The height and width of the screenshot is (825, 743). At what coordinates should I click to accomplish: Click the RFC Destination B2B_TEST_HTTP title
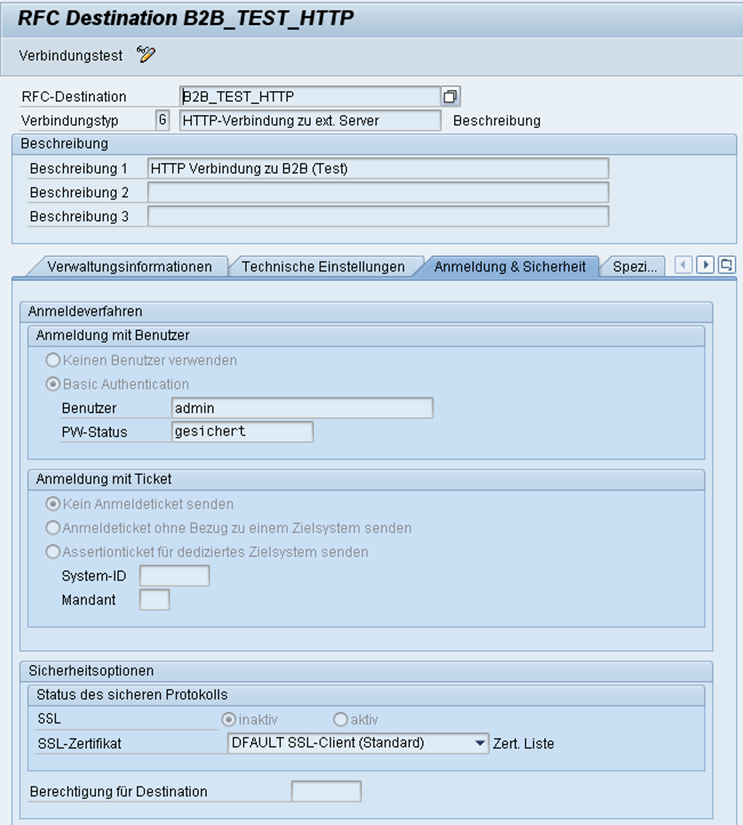(x=186, y=18)
